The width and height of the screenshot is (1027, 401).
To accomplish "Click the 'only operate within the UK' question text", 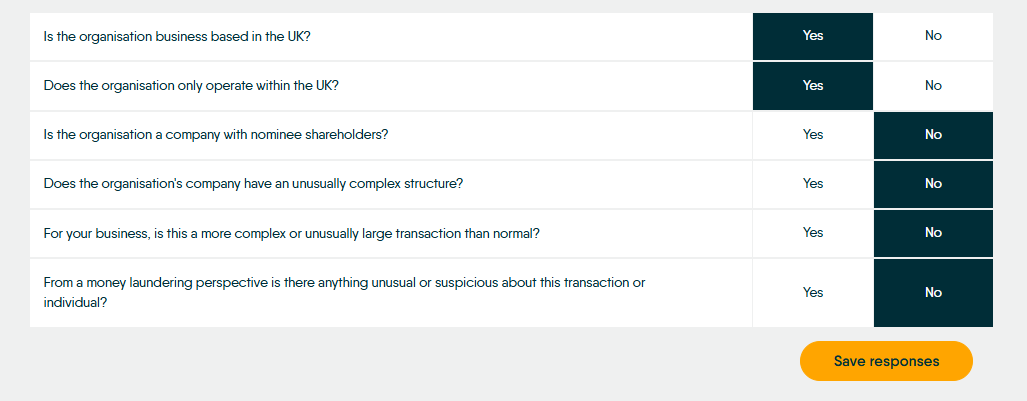I will pyautogui.click(x=191, y=86).
